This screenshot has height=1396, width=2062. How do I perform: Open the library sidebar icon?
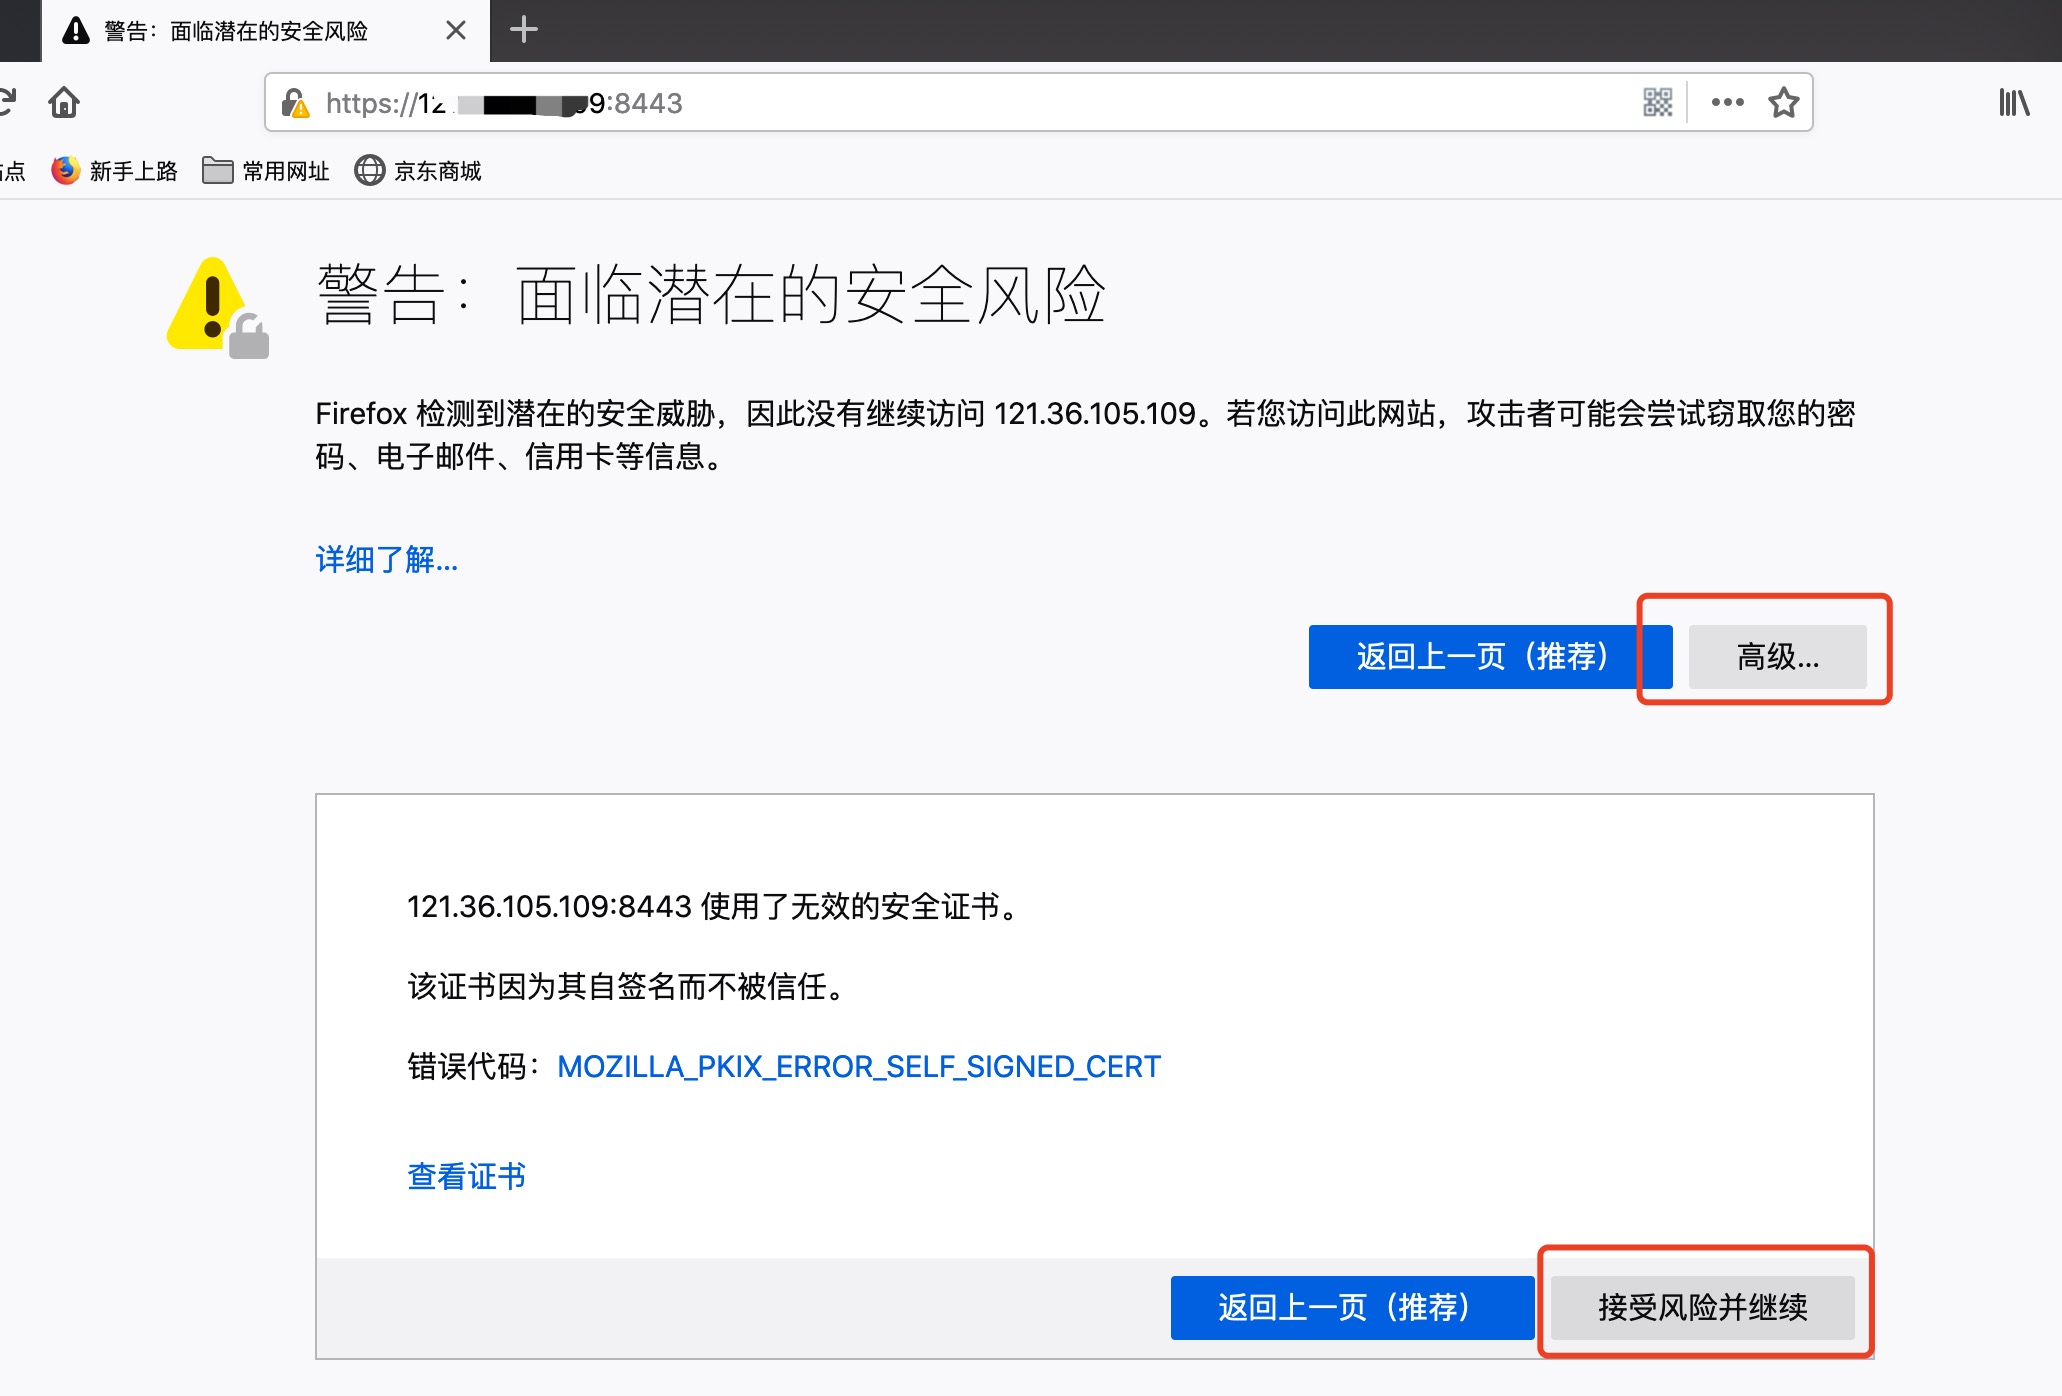point(2013,102)
